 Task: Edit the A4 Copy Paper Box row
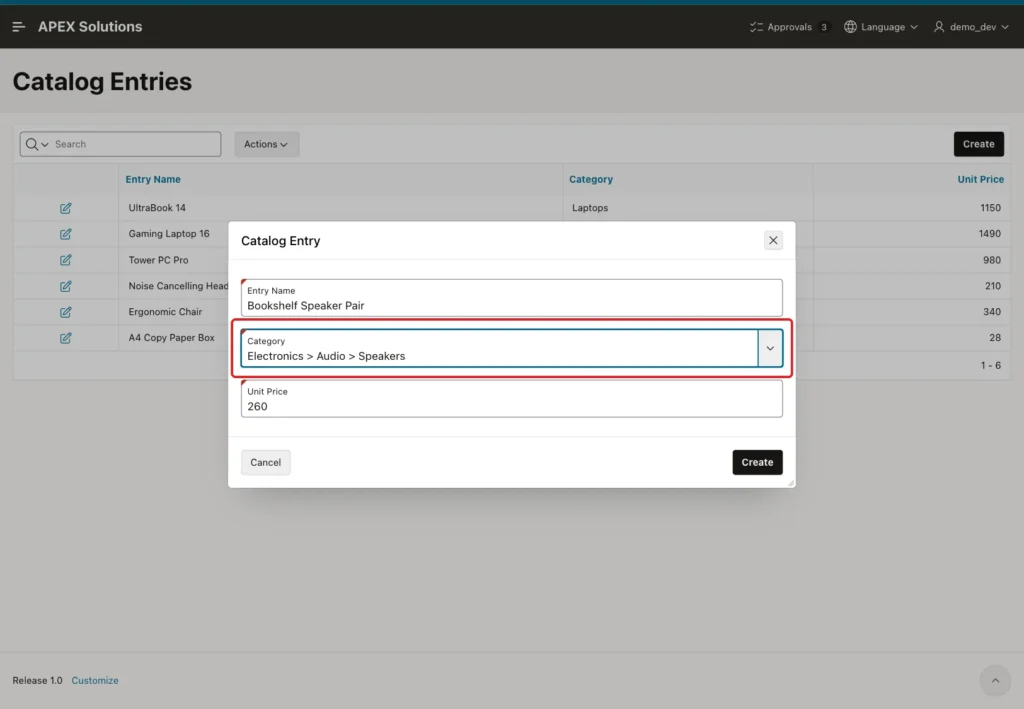click(x=65, y=338)
